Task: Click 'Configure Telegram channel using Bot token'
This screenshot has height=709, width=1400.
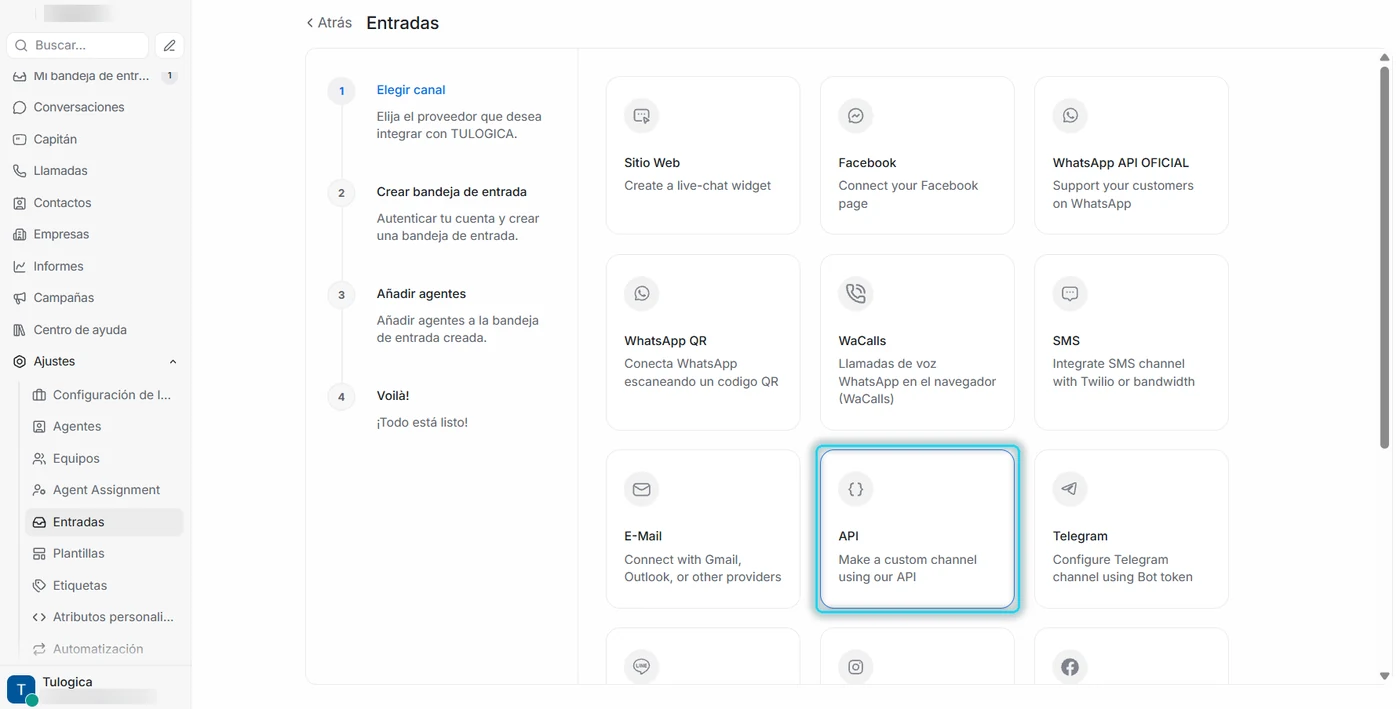Action: tap(1122, 569)
